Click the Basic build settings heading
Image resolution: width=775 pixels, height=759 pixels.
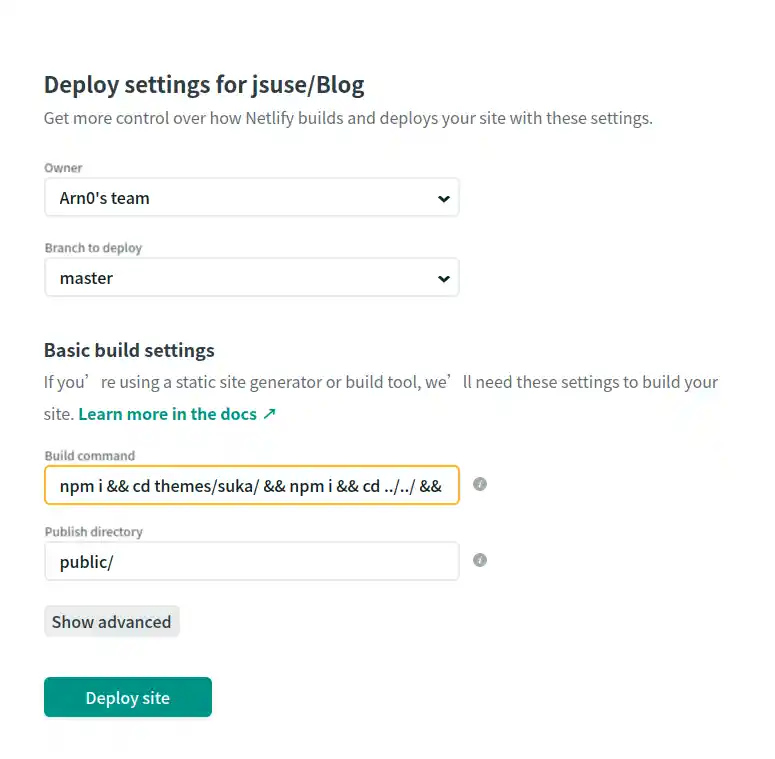129,350
